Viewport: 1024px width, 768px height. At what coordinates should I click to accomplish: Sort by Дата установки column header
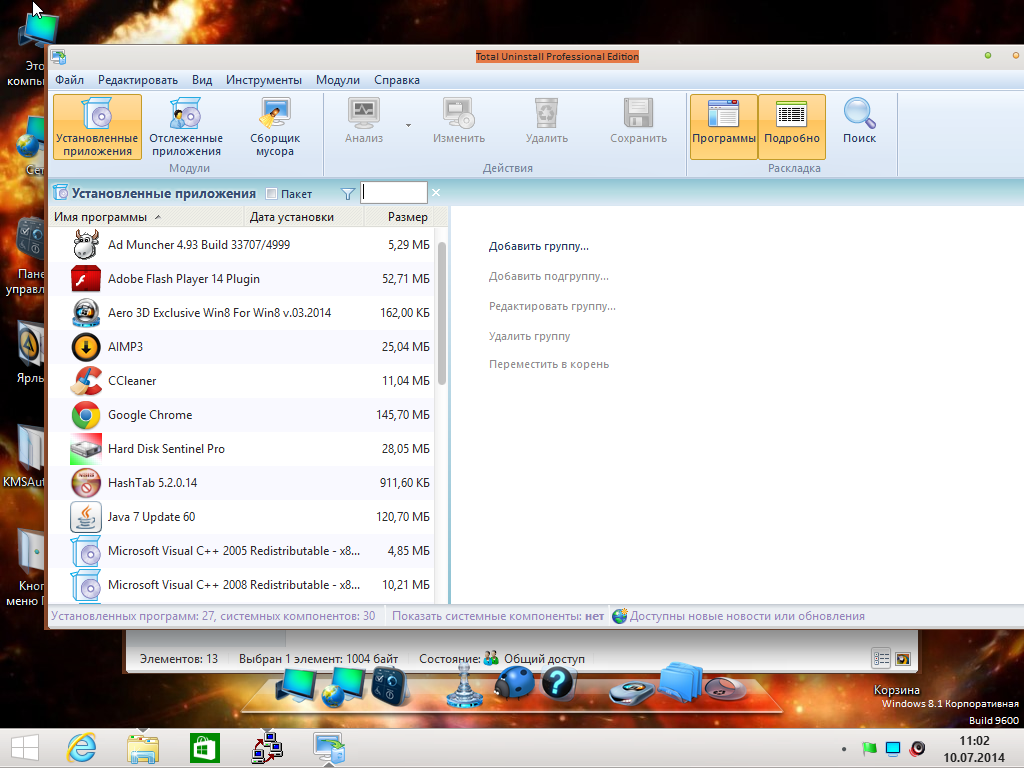(x=304, y=217)
